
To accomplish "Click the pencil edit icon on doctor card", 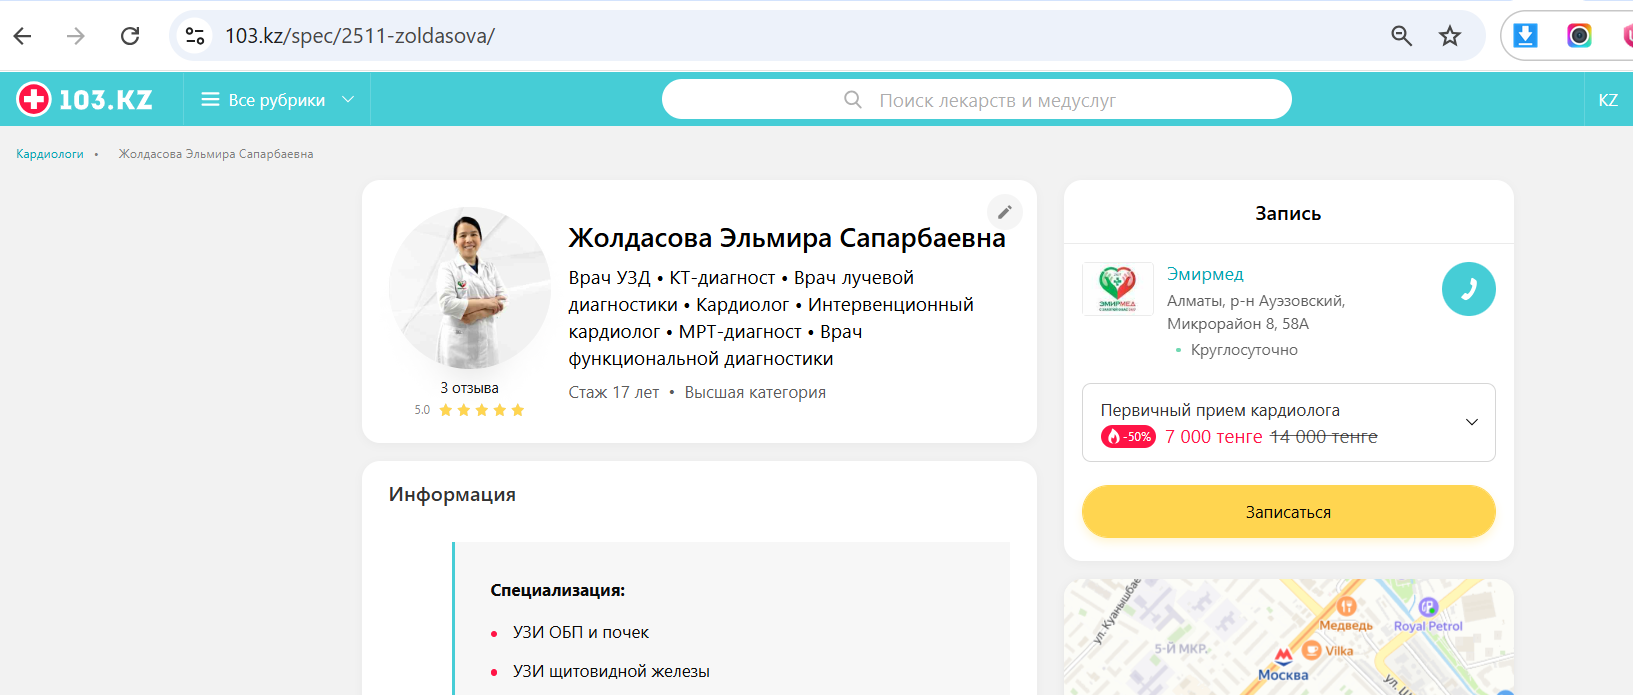I will coord(1005,212).
